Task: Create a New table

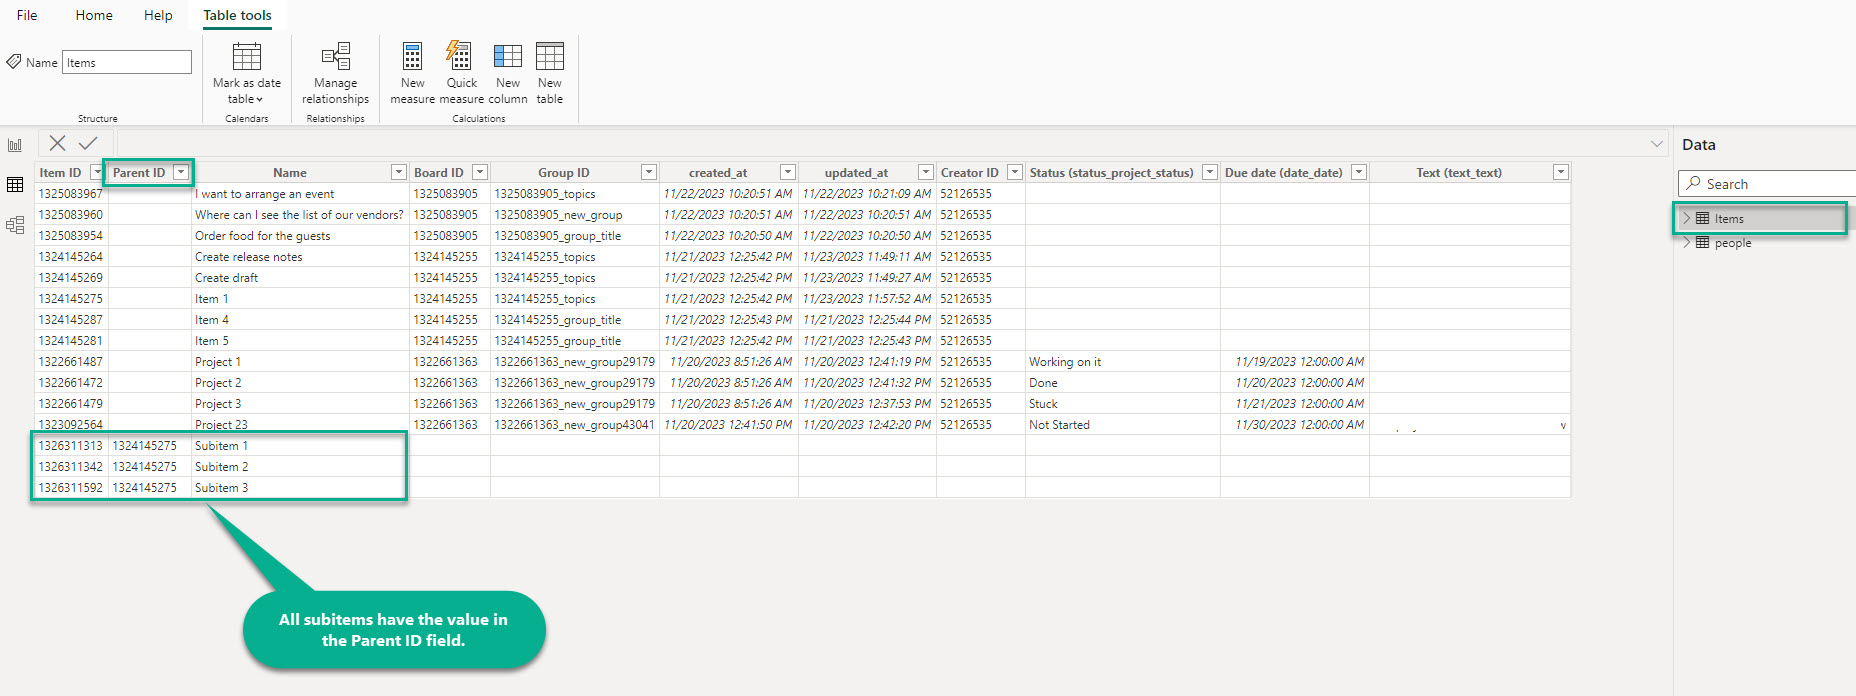Action: (x=549, y=57)
